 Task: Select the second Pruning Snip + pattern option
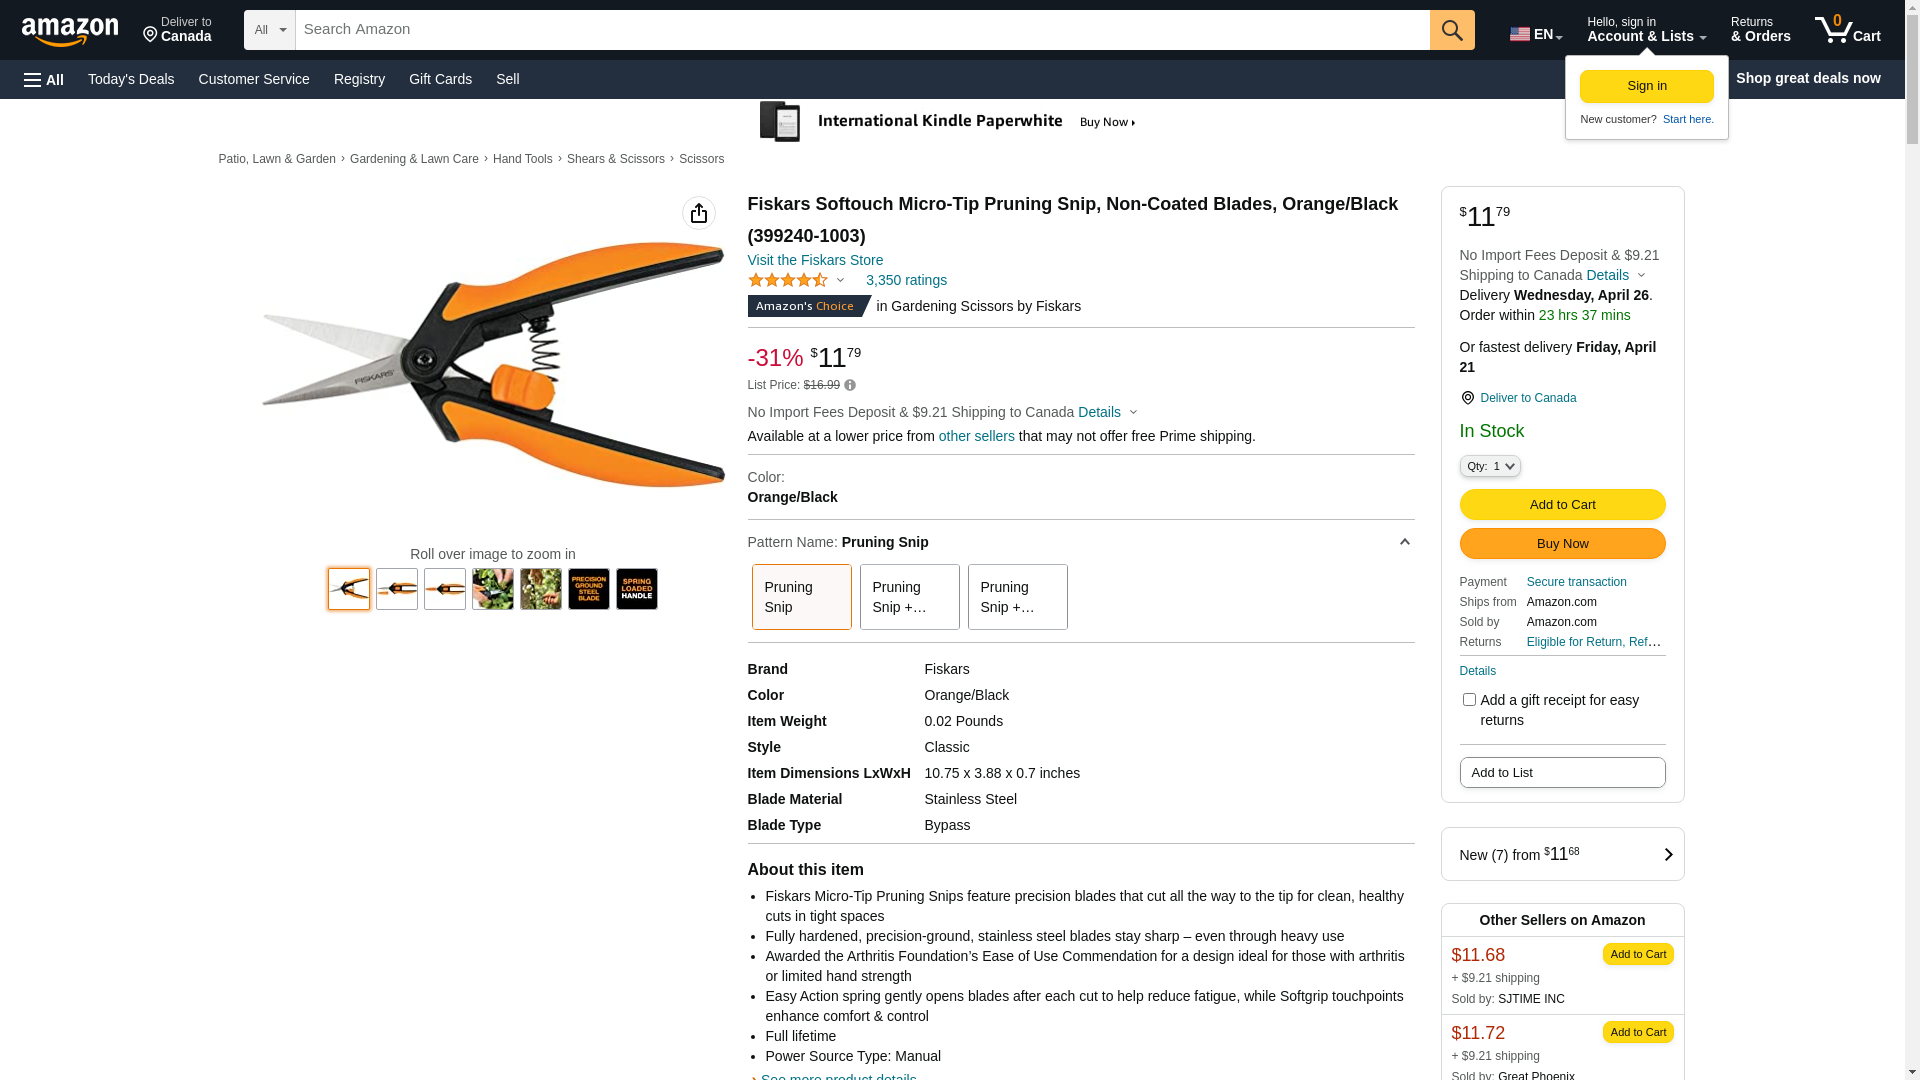point(1017,597)
